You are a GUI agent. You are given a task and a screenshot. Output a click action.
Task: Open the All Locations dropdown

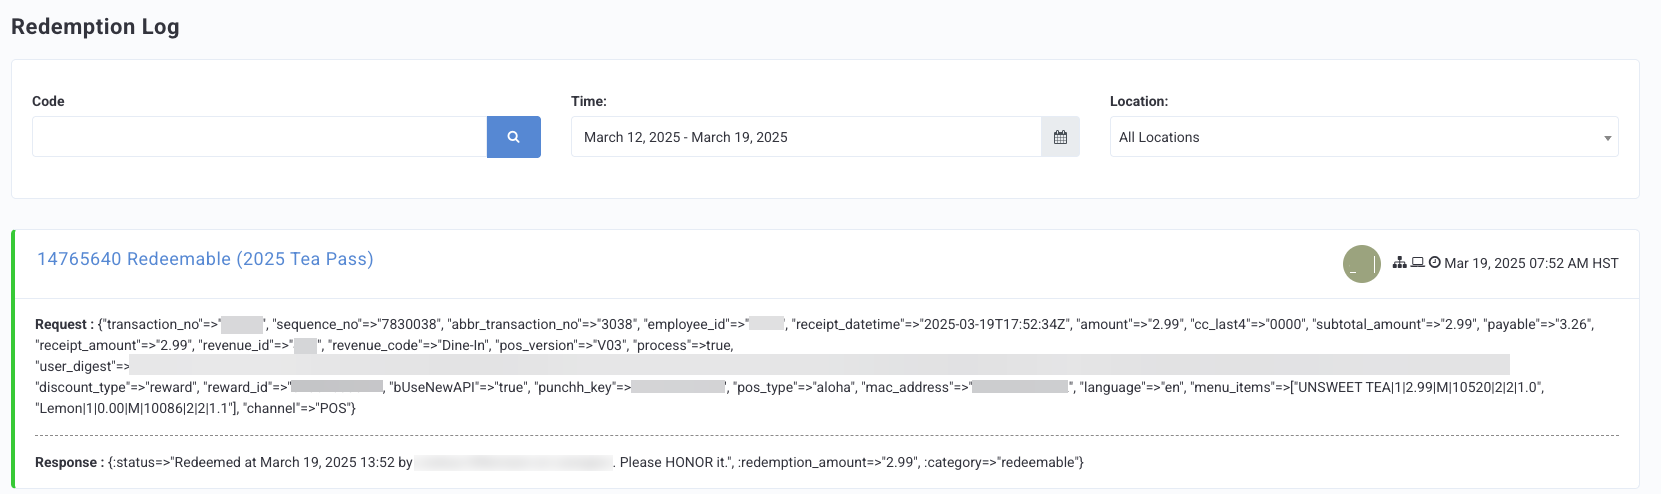click(1364, 137)
